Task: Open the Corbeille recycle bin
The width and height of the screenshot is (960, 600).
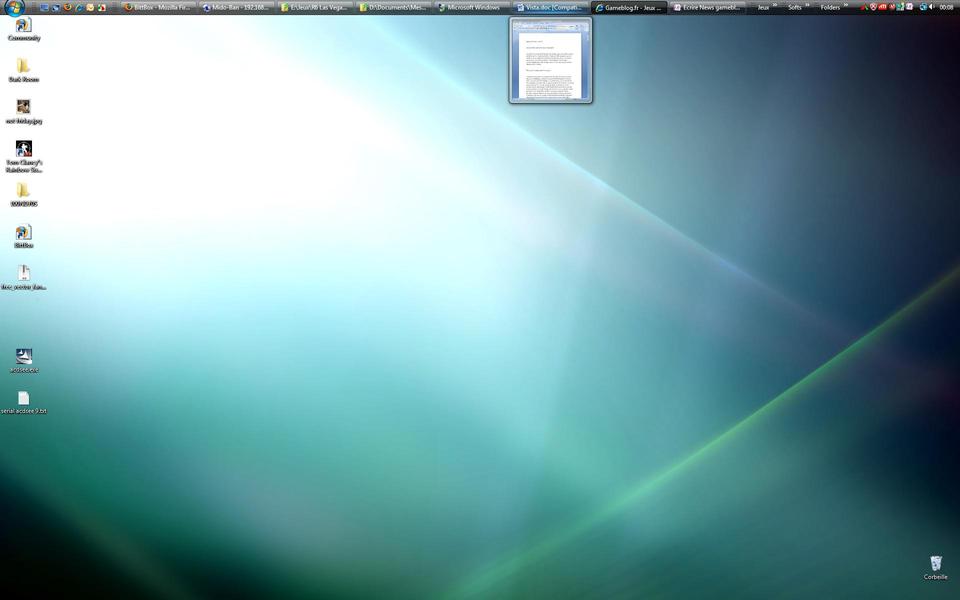Action: click(935, 564)
